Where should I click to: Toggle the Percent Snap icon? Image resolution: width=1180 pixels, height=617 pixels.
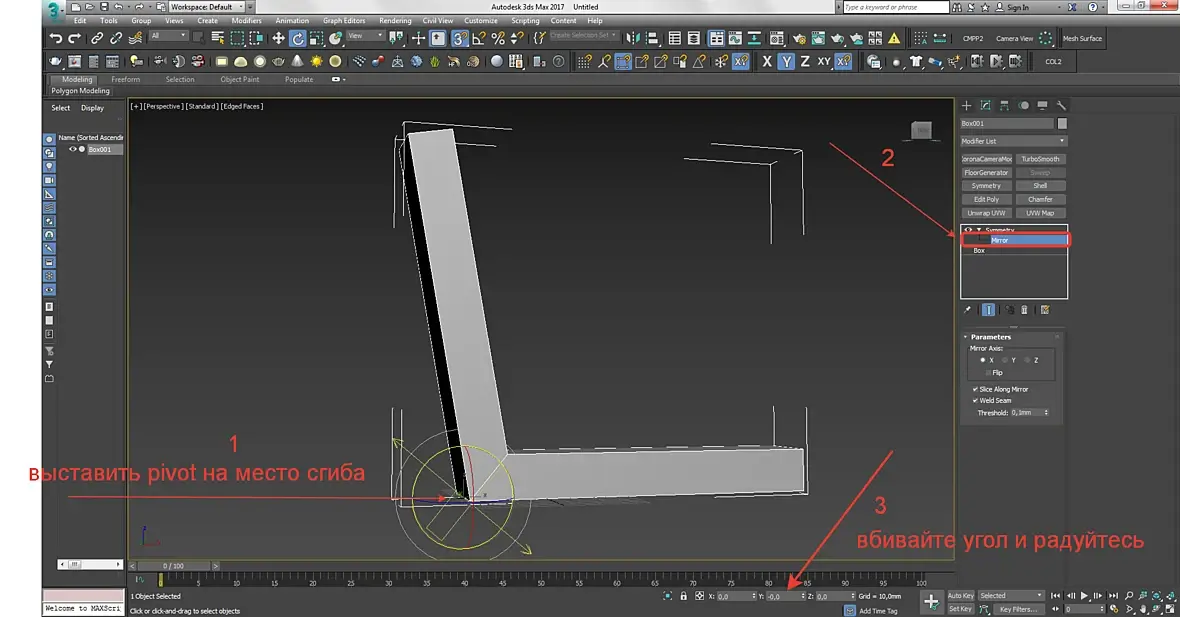[497, 38]
